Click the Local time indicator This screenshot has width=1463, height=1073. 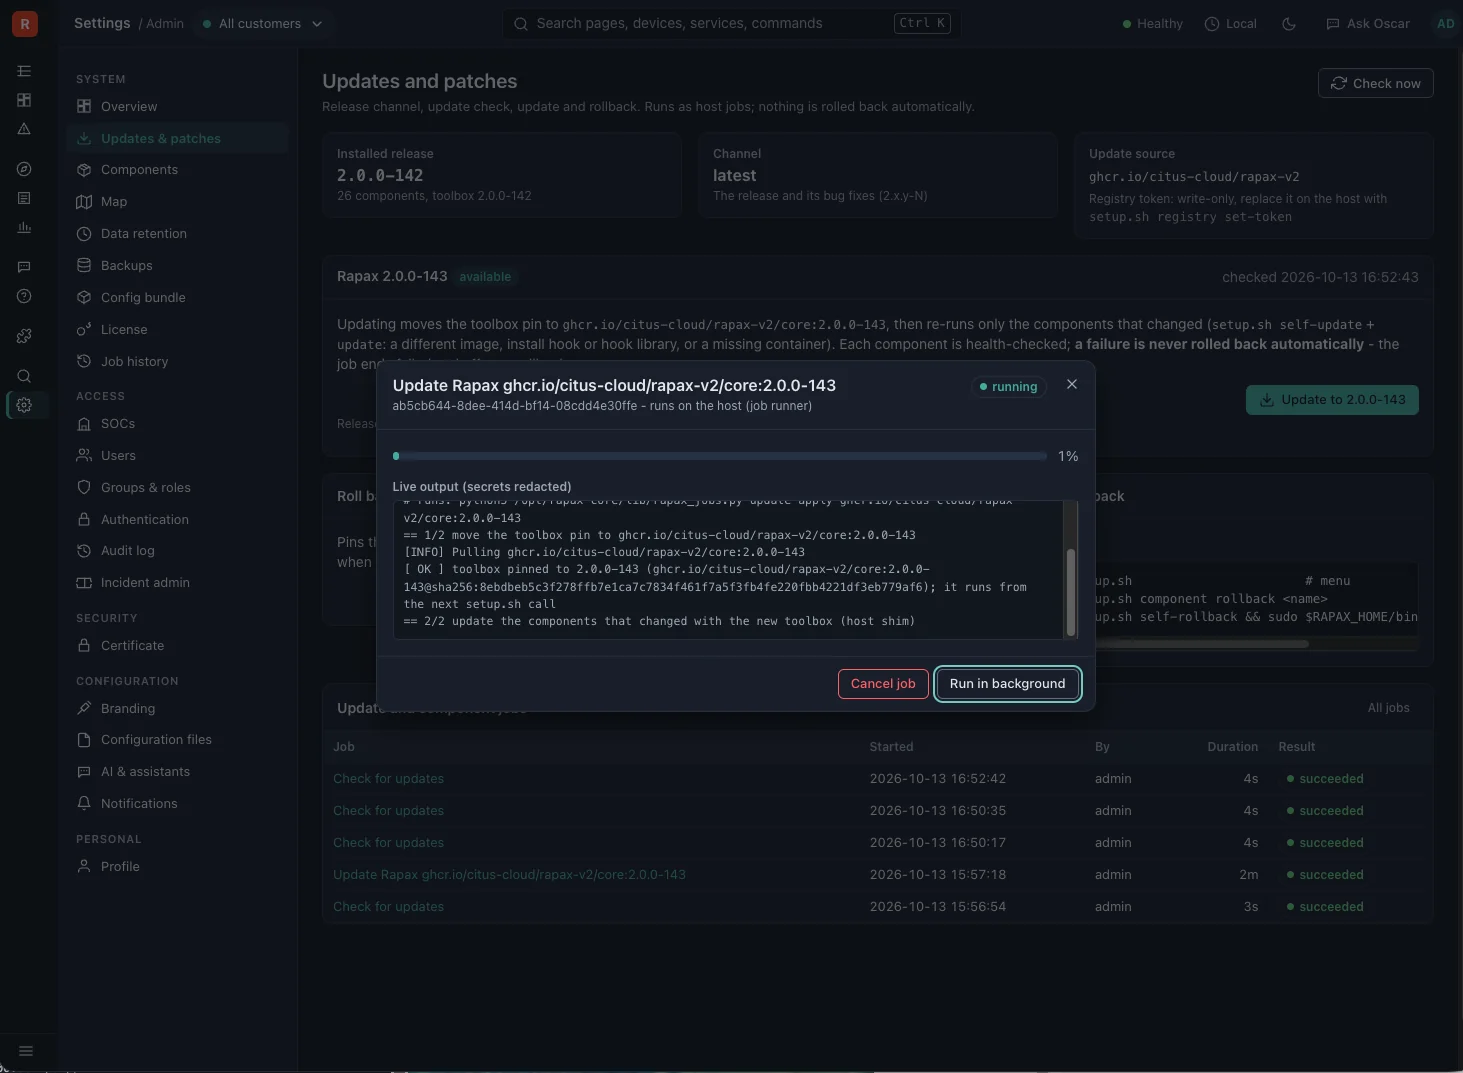click(1230, 24)
